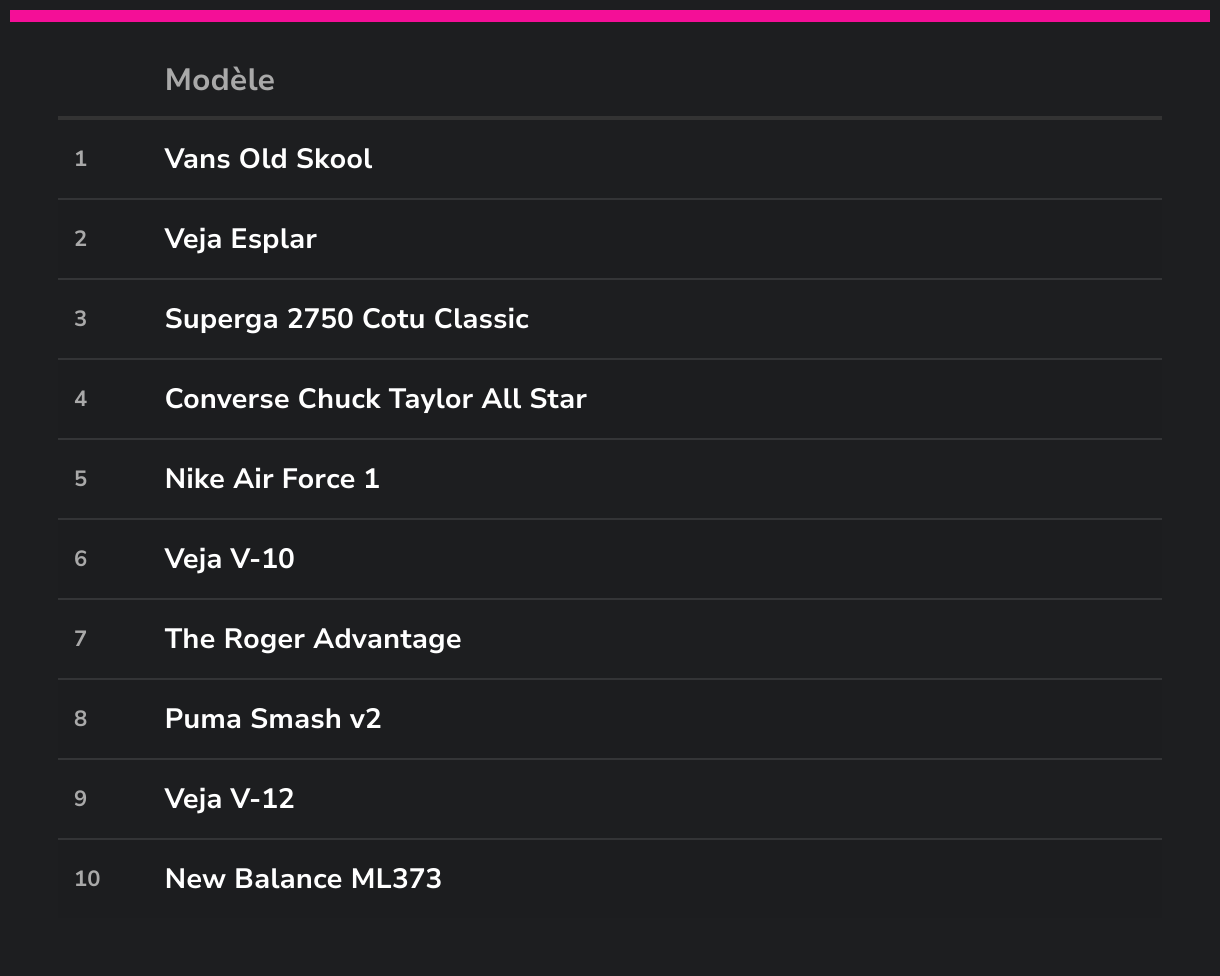The image size is (1220, 976).
Task: Select the Puma Smash v2 row
Action: (609, 719)
